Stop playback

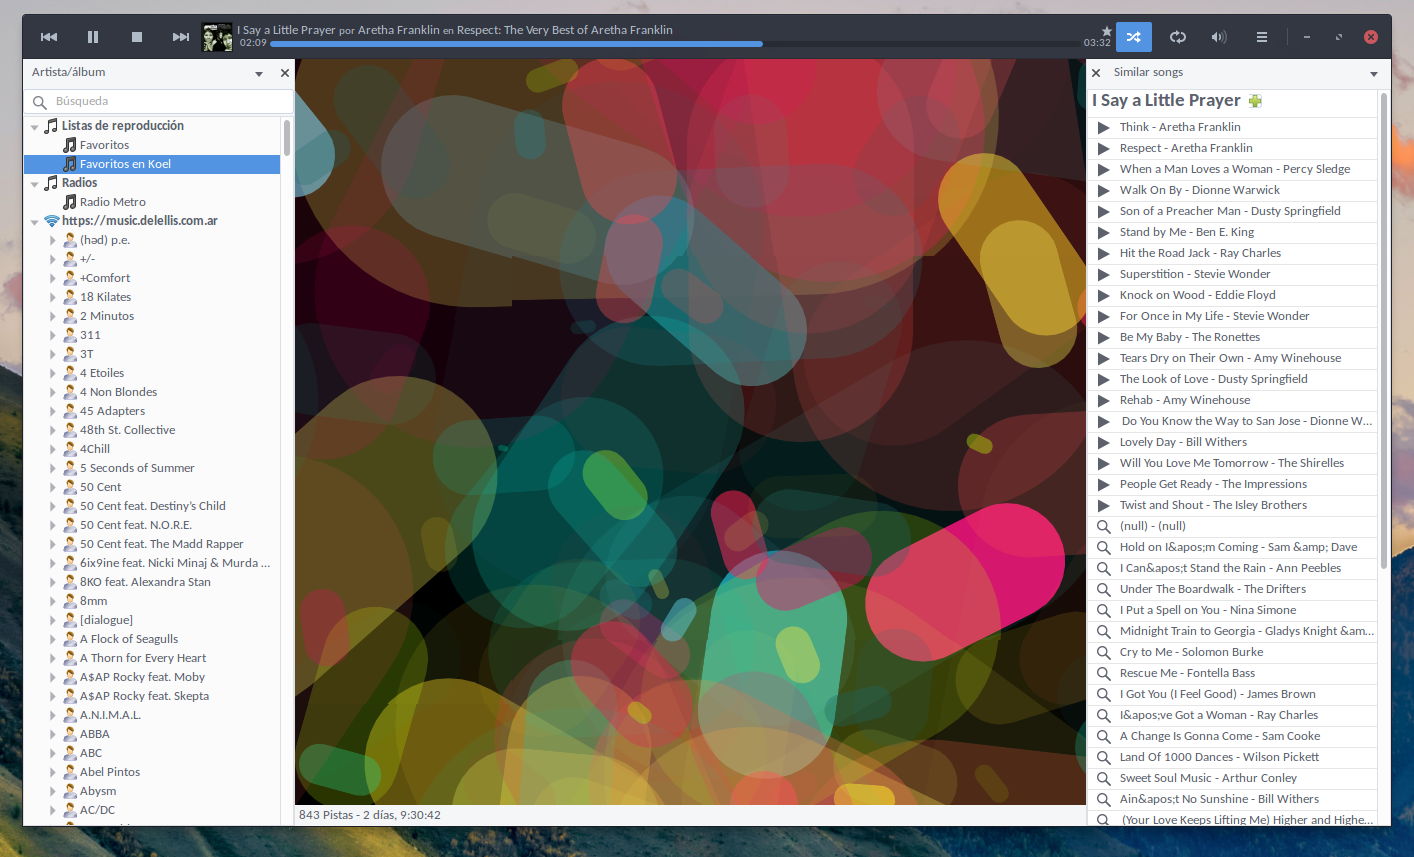[x=137, y=37]
